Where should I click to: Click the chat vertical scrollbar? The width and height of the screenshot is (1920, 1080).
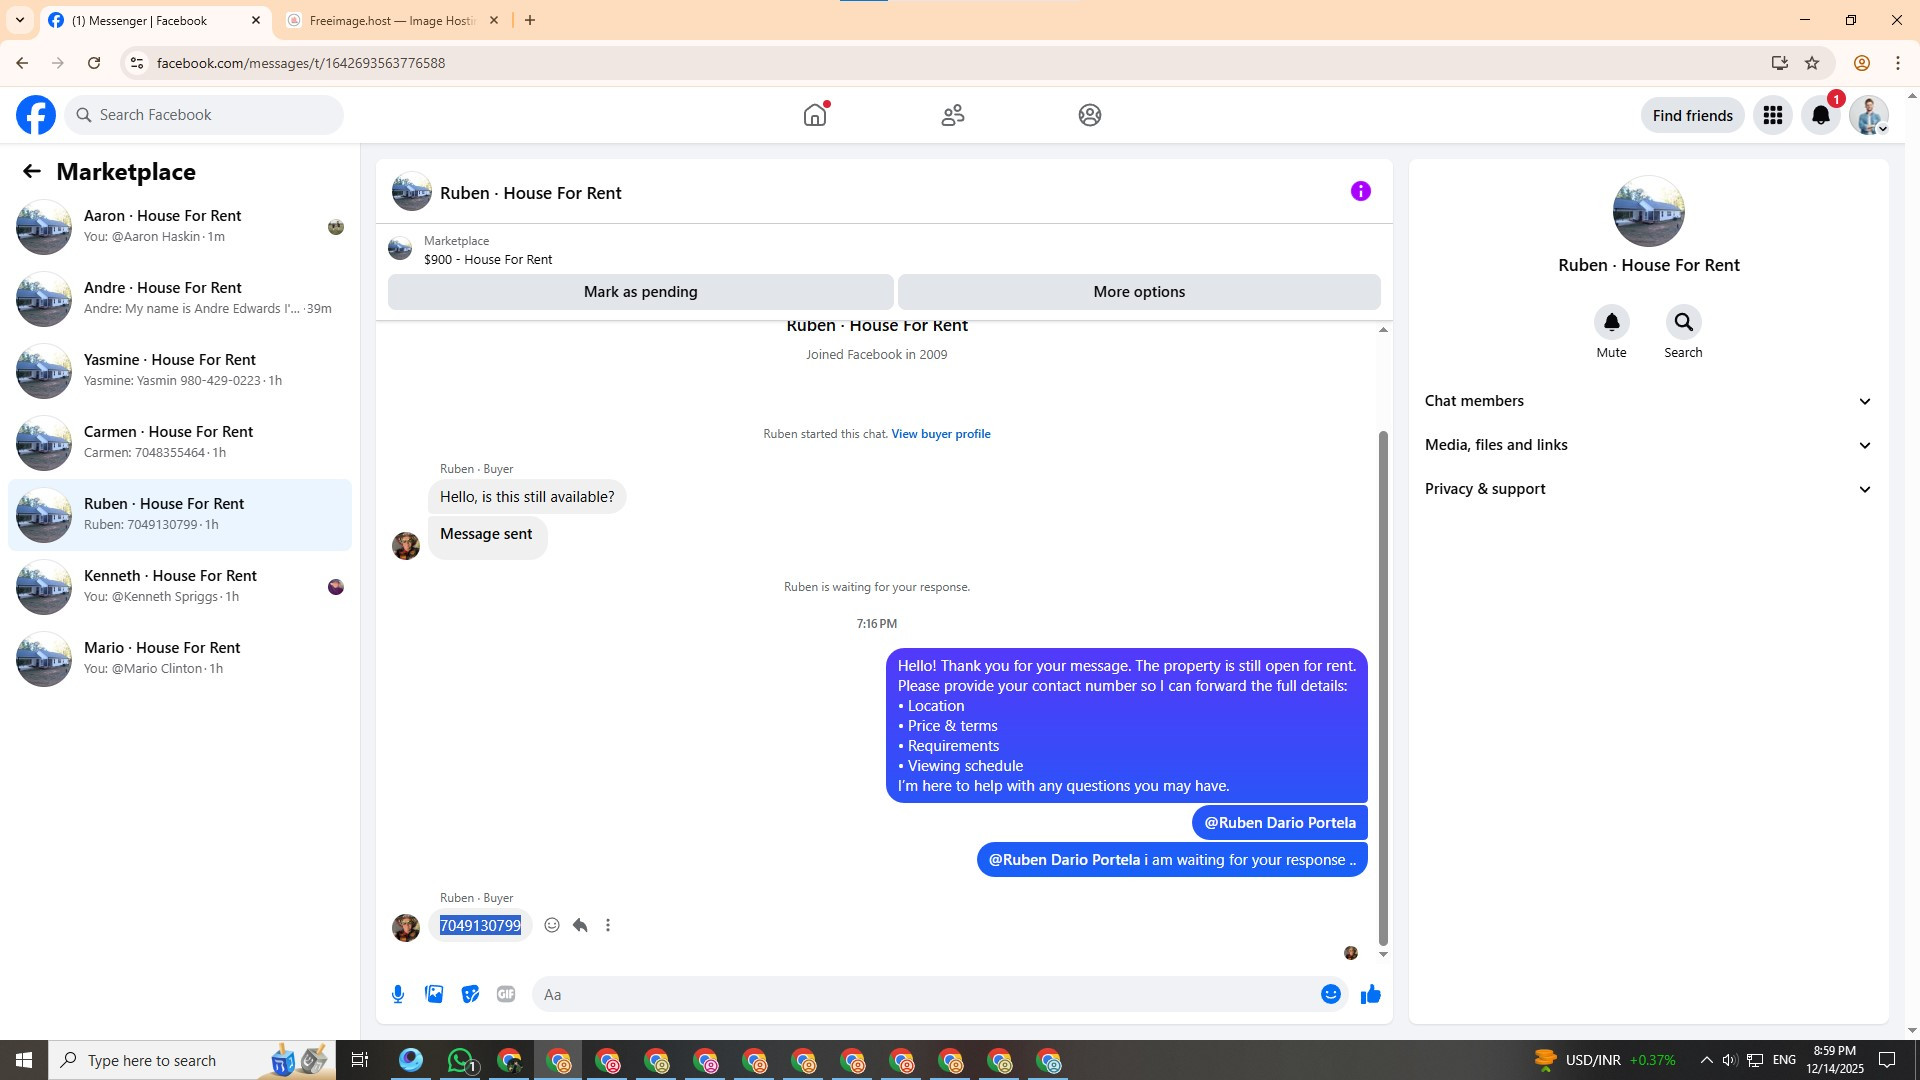(x=1383, y=687)
